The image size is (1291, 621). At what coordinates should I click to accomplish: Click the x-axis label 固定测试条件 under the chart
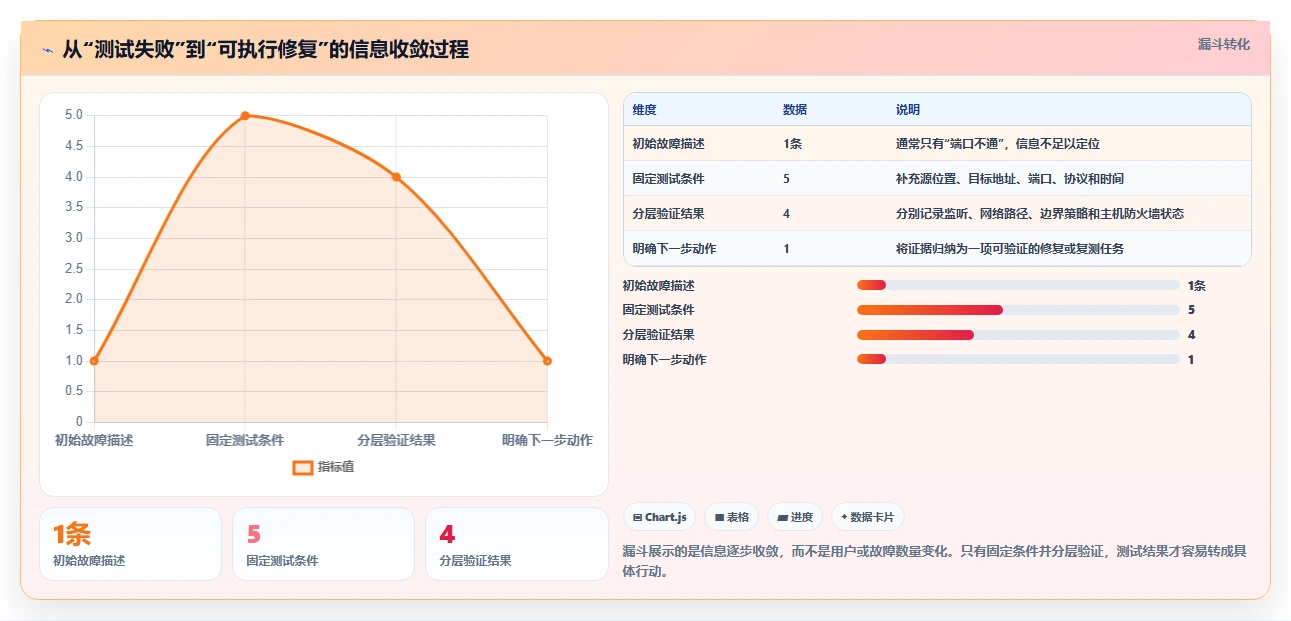point(245,440)
